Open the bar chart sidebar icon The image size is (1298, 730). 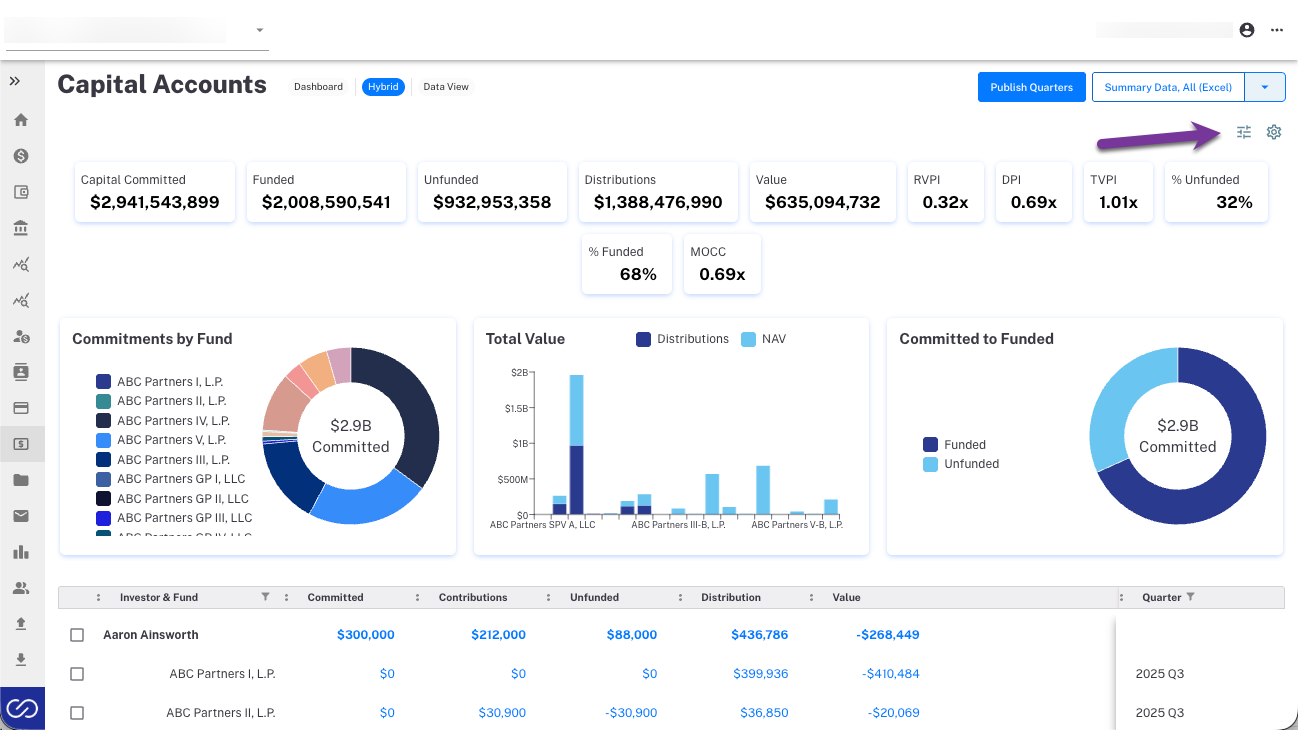pyautogui.click(x=21, y=552)
